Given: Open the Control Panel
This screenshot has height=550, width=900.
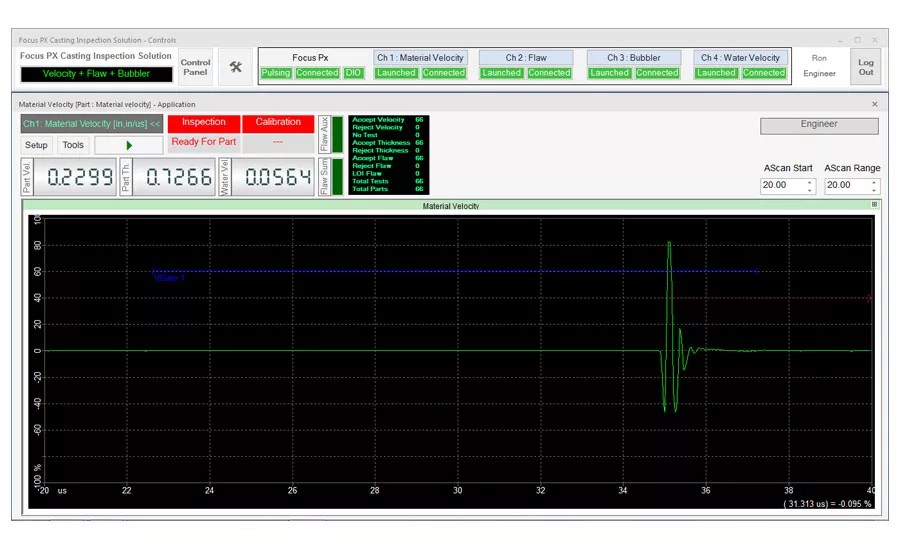Looking at the screenshot, I should click(195, 67).
